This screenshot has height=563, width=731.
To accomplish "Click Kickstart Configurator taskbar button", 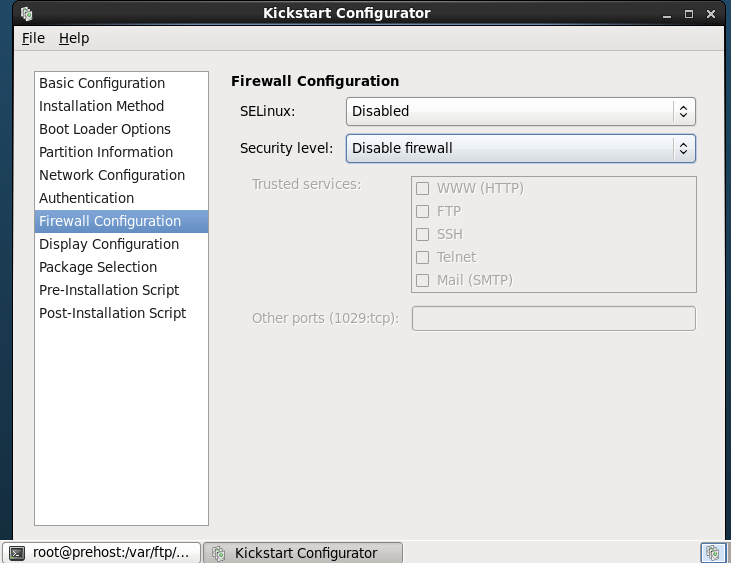I will point(303,553).
